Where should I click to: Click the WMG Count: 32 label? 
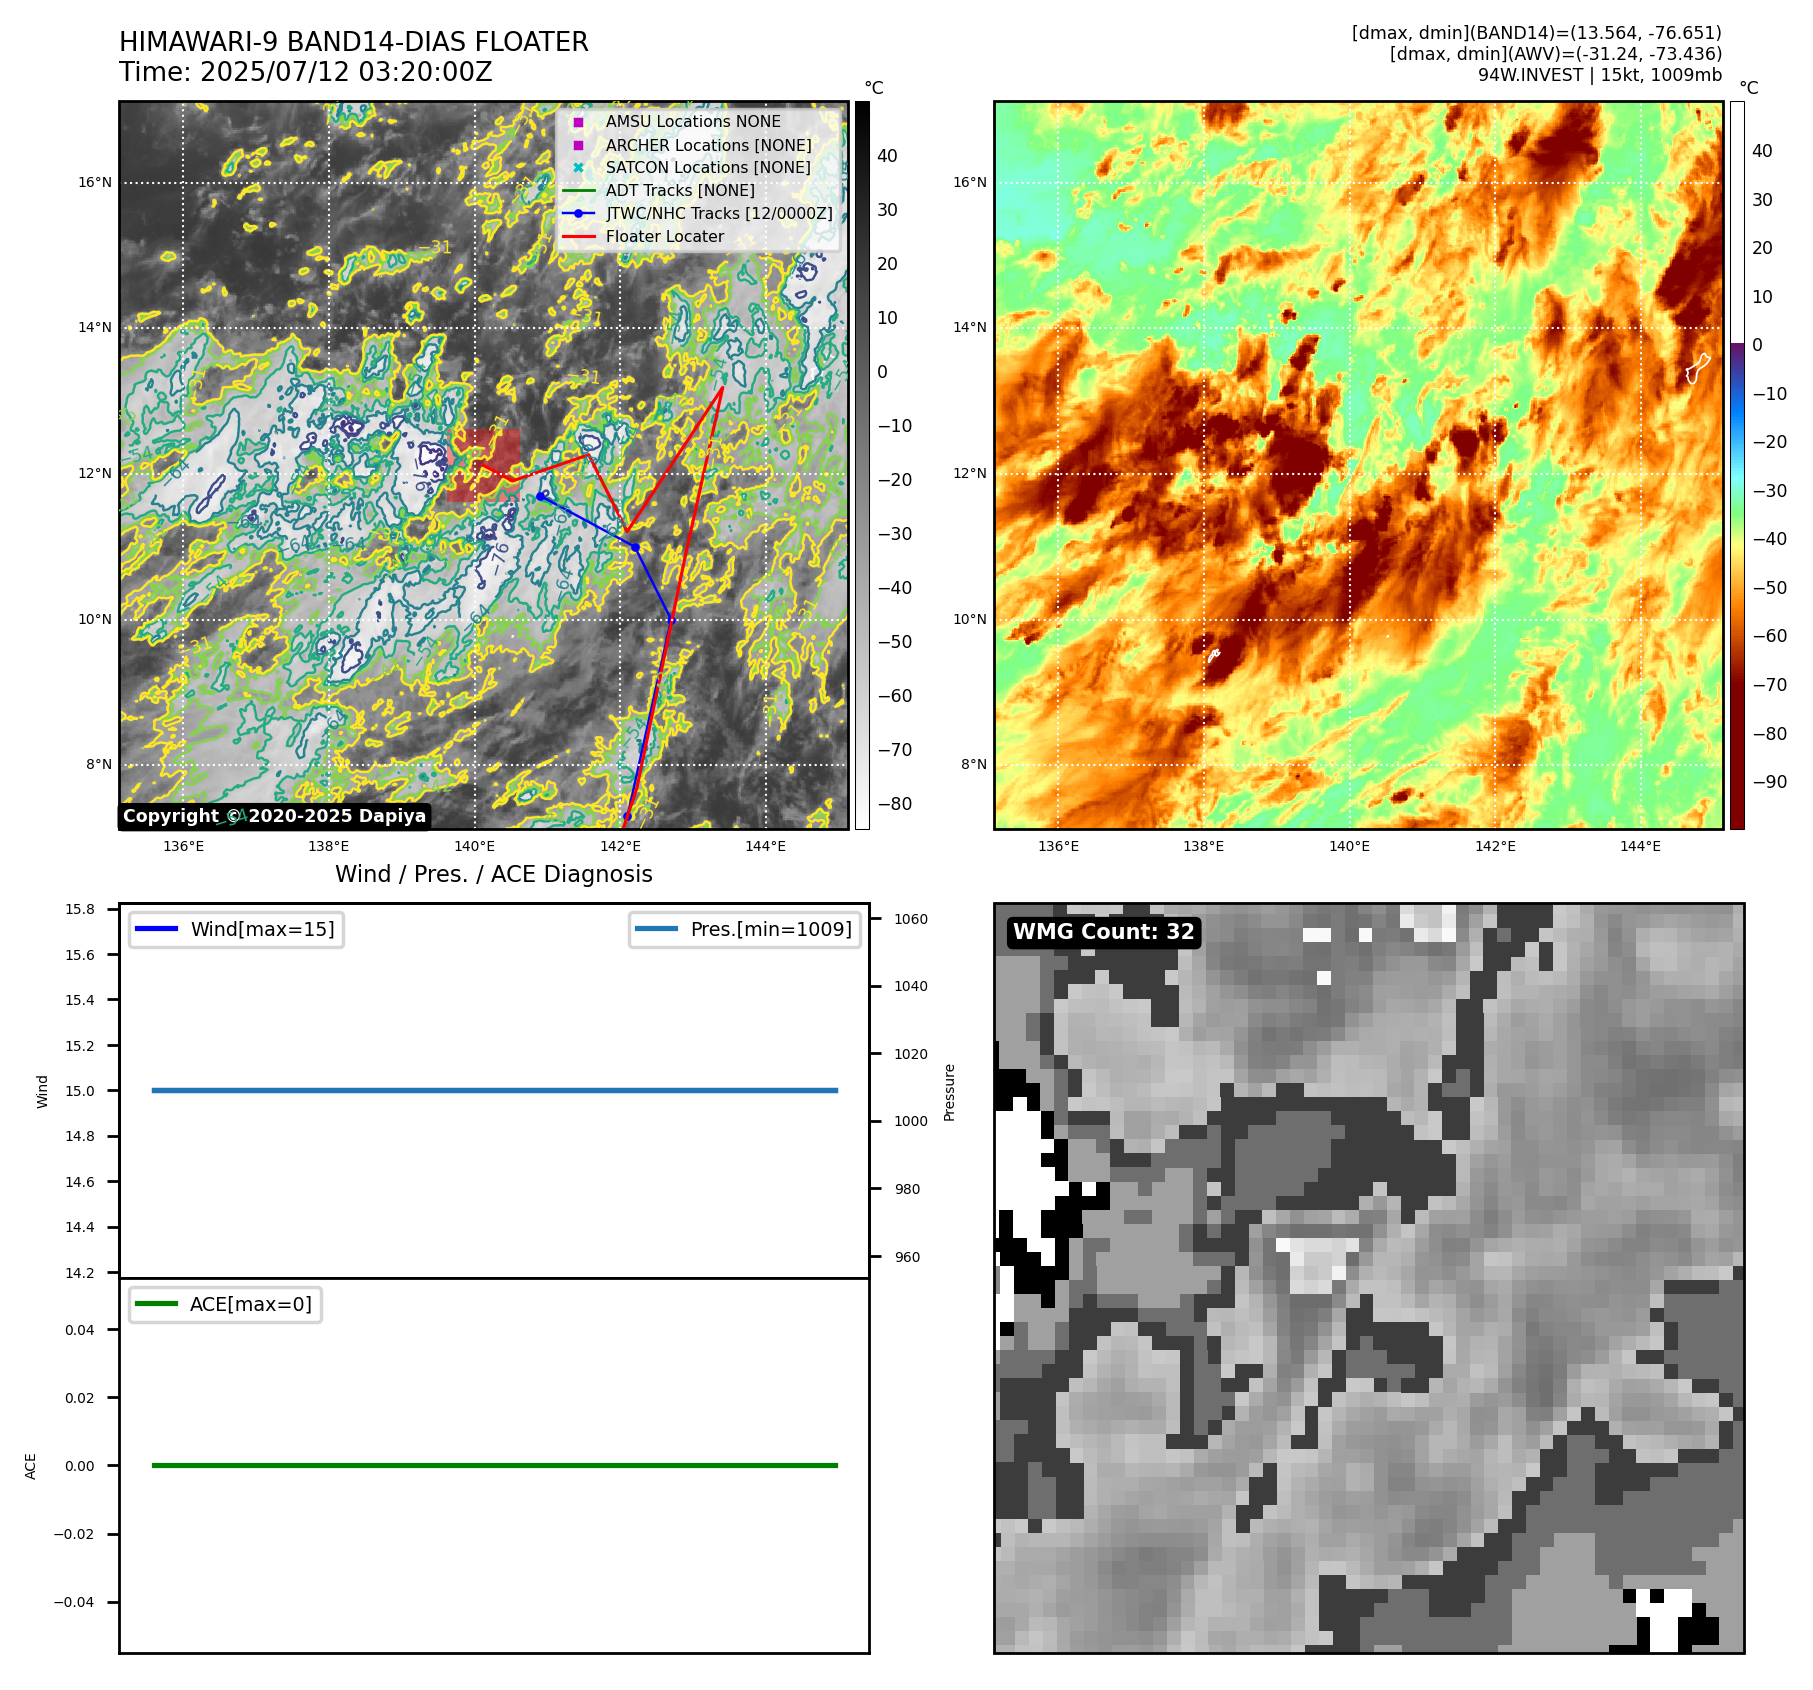(x=1104, y=932)
